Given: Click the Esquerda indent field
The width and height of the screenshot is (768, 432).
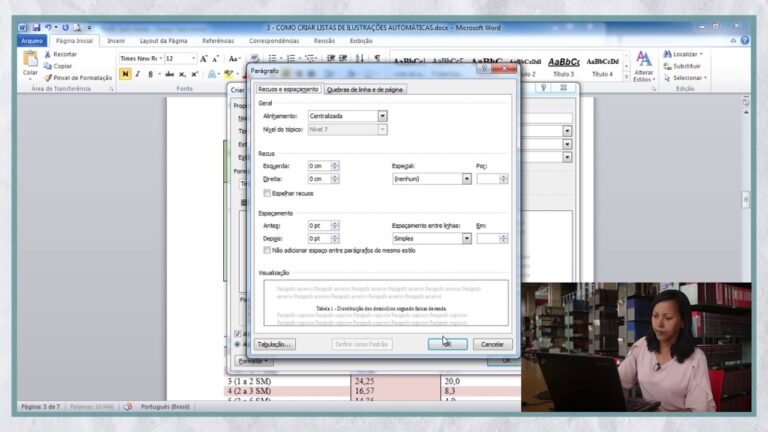Looking at the screenshot, I should coord(319,166).
